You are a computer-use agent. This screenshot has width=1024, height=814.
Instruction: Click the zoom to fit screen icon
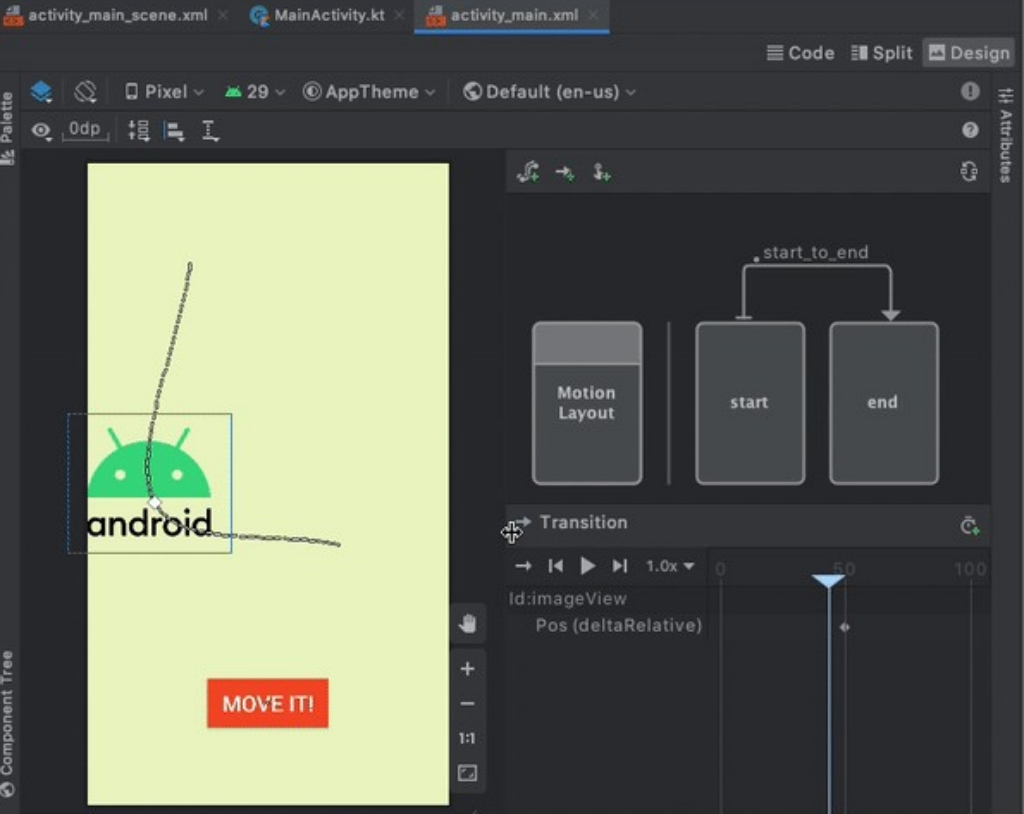click(467, 772)
